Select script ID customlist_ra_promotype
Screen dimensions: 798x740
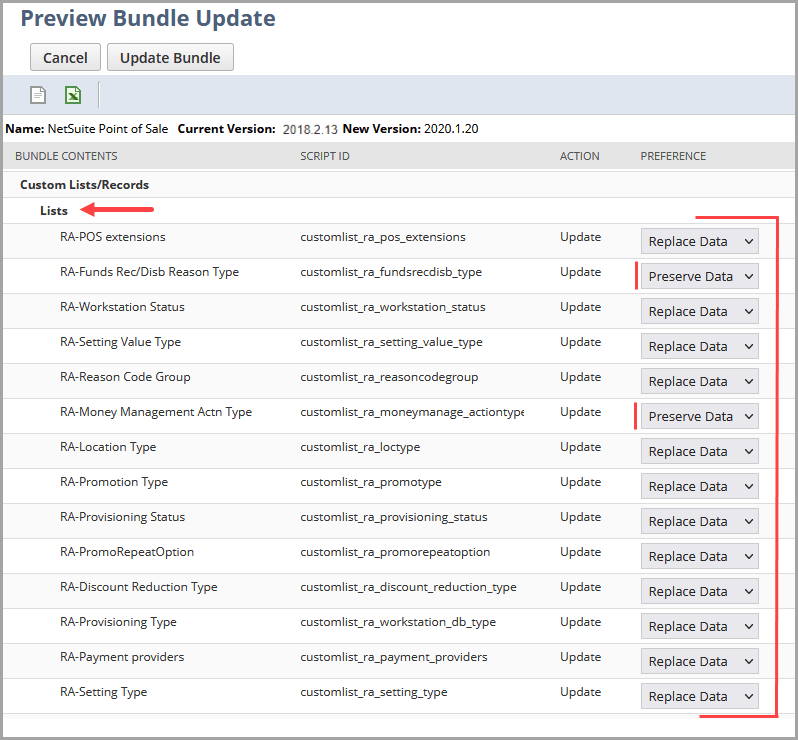click(x=370, y=482)
